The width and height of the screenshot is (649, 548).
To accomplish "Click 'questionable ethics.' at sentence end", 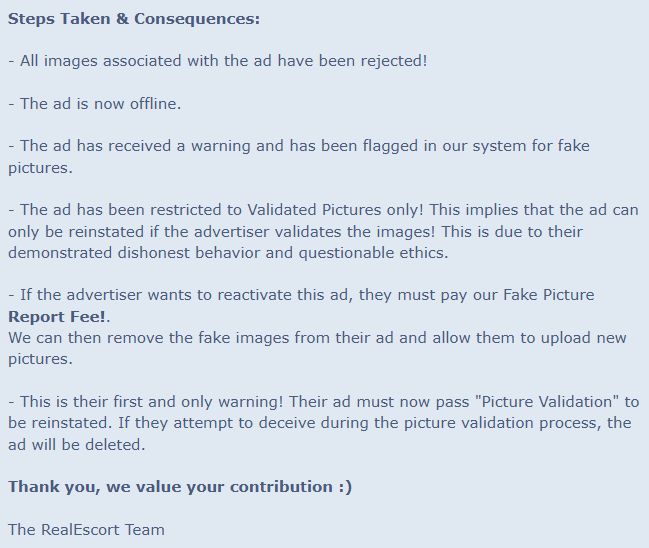I will tap(374, 253).
